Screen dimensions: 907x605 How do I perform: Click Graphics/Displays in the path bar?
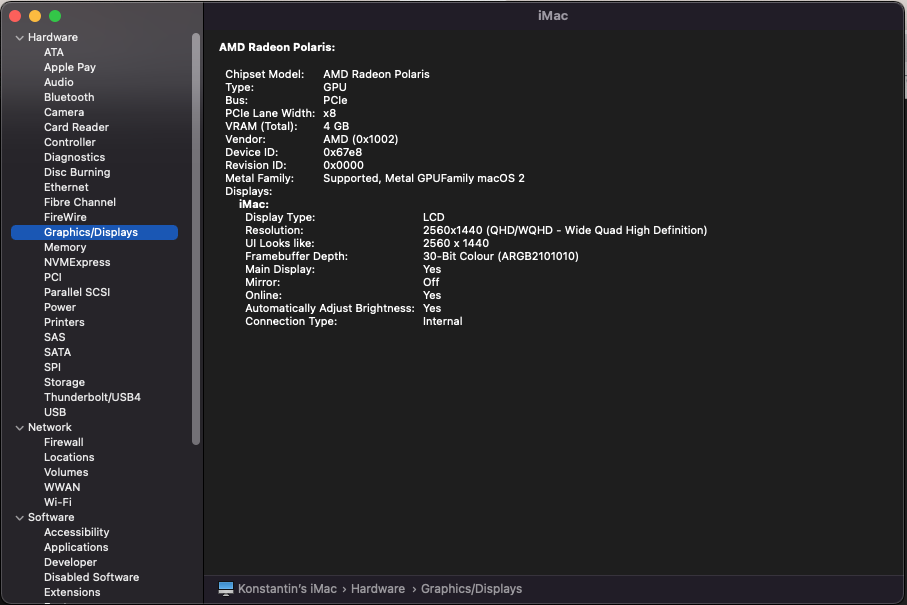click(x=471, y=589)
